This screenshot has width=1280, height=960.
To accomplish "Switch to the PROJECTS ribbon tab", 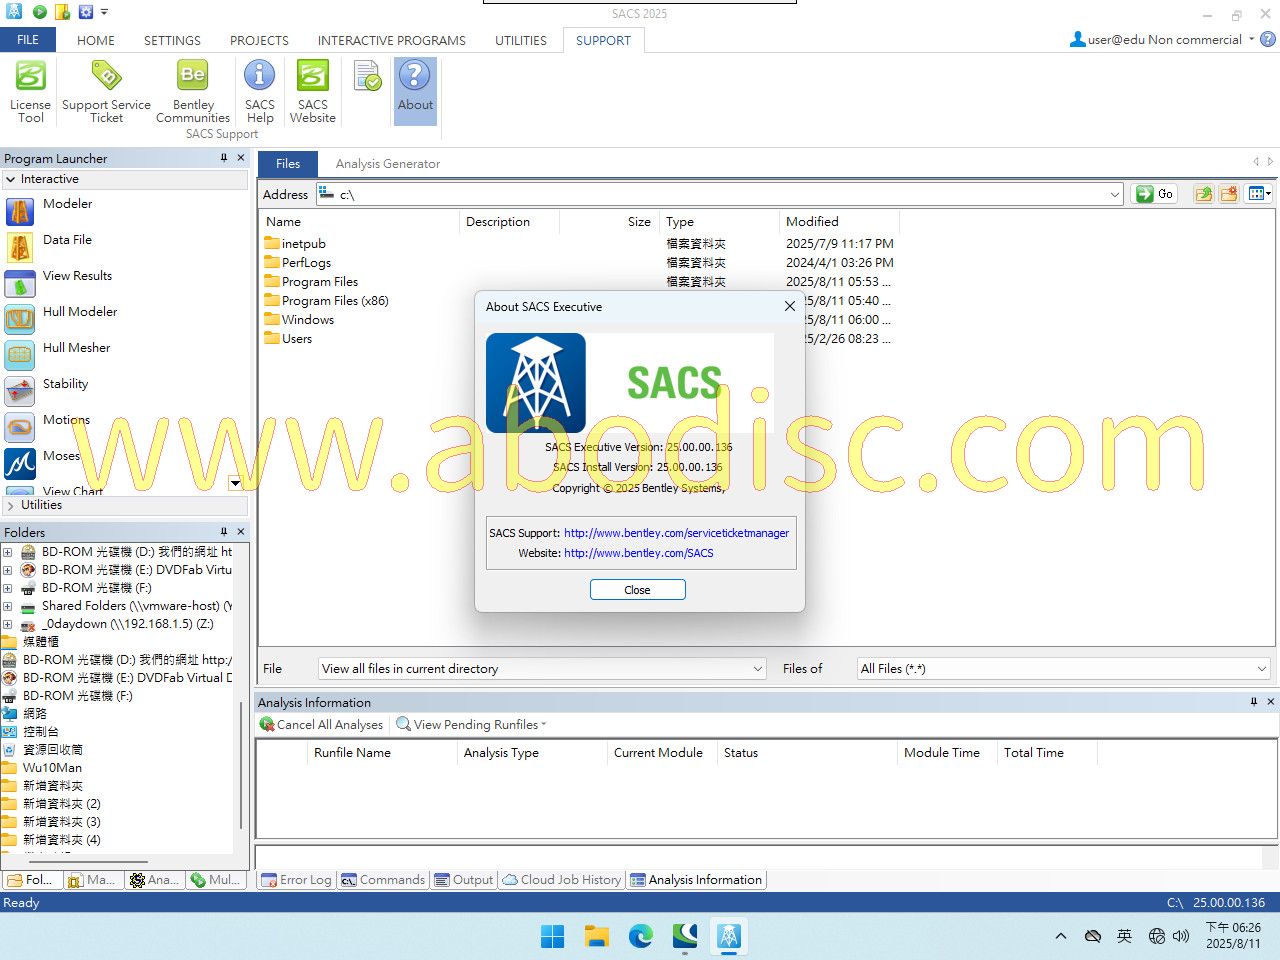I will (259, 40).
